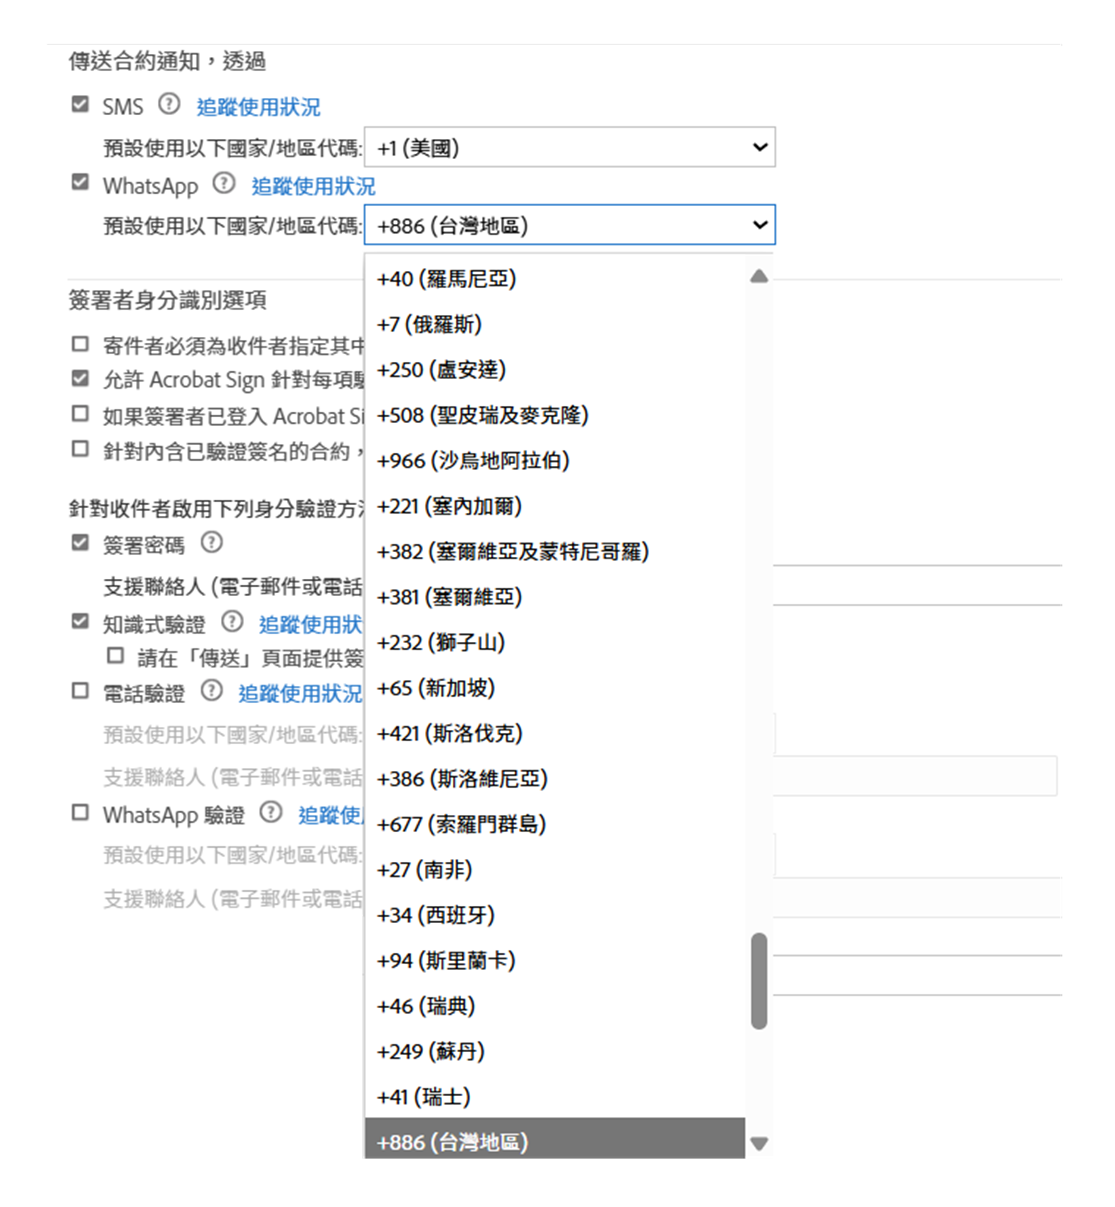Choose +34 (西班牙) in the dropdown list
Screen dimensions: 1115x1207
click(x=436, y=915)
